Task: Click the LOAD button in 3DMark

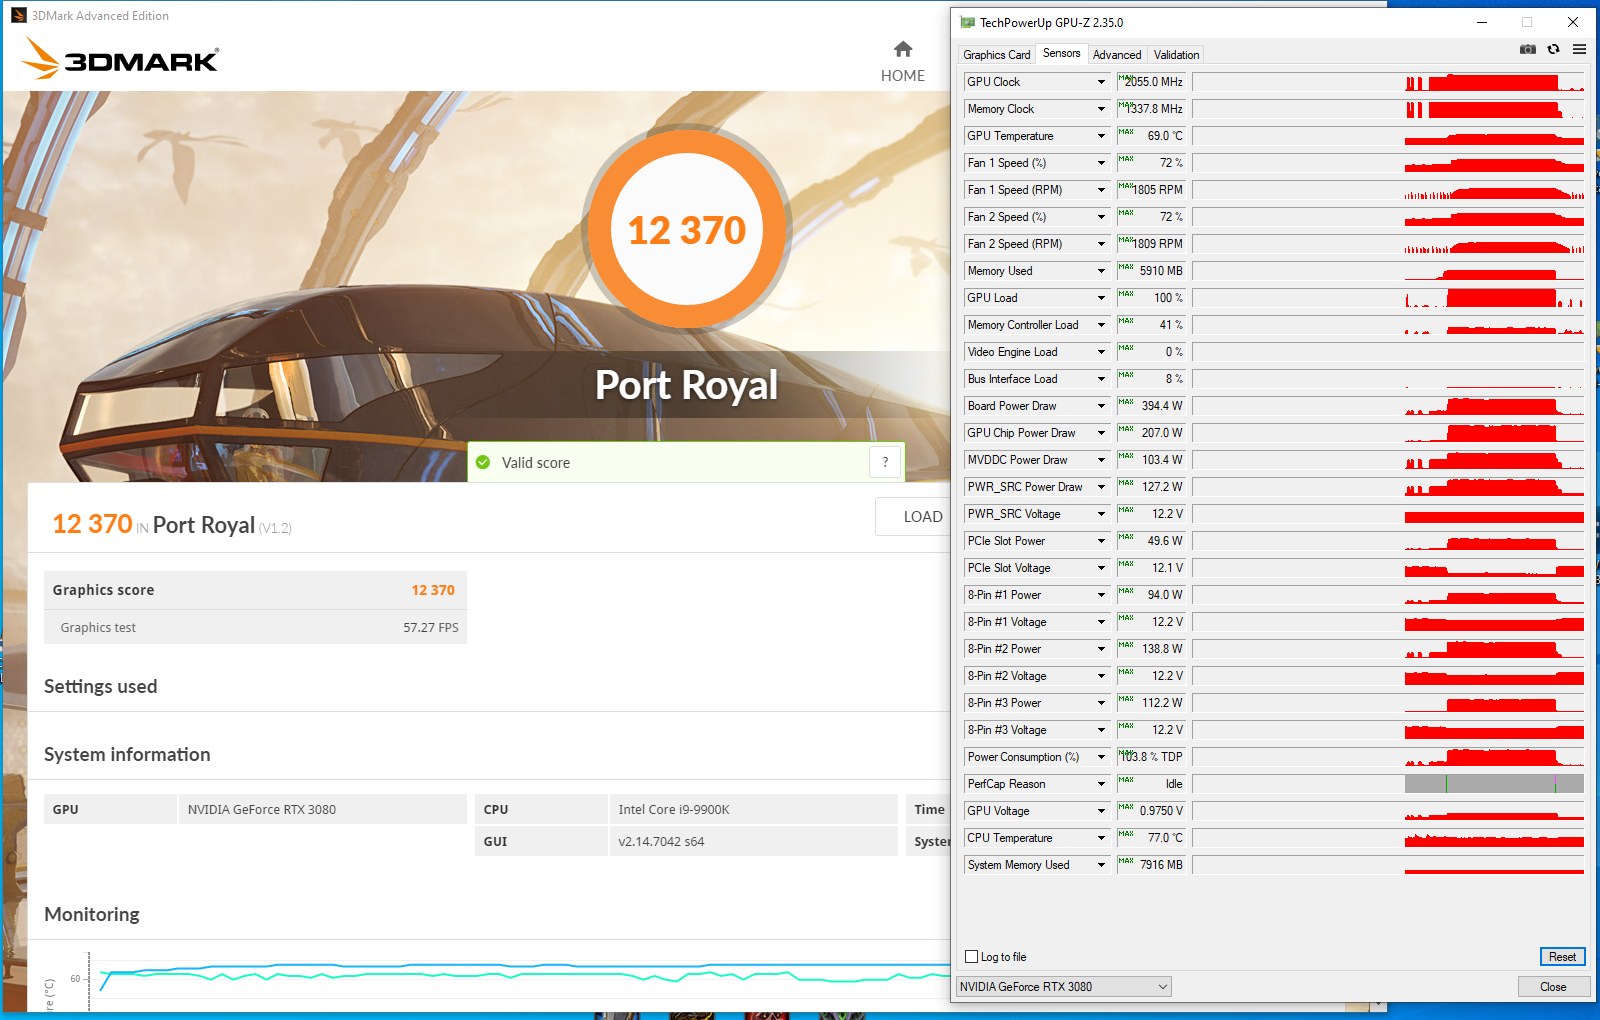Action: click(x=913, y=517)
